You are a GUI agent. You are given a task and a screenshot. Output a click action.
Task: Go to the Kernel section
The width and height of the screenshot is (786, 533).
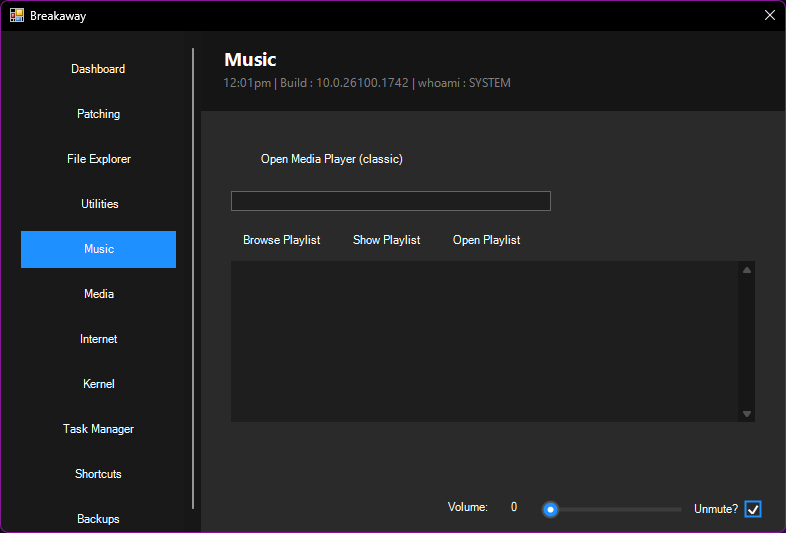[98, 384]
